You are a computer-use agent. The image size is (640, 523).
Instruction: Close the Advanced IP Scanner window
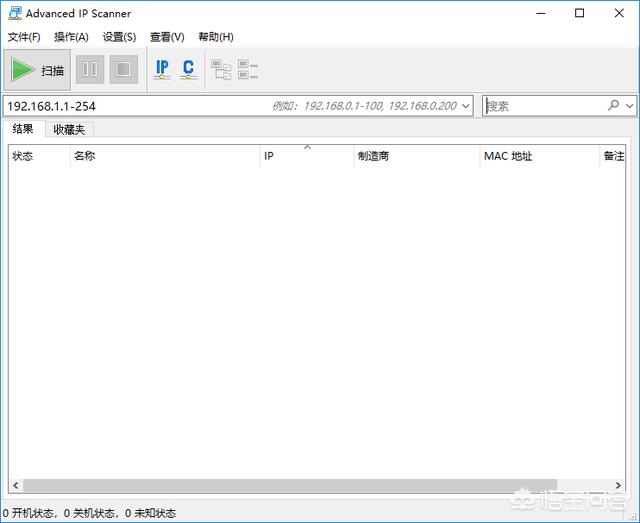coord(619,13)
